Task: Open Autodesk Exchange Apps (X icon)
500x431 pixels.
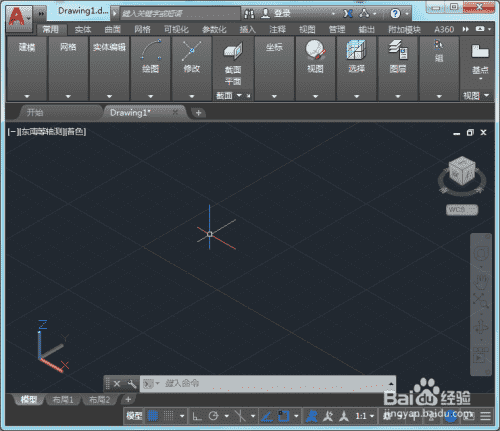Action: coord(348,14)
